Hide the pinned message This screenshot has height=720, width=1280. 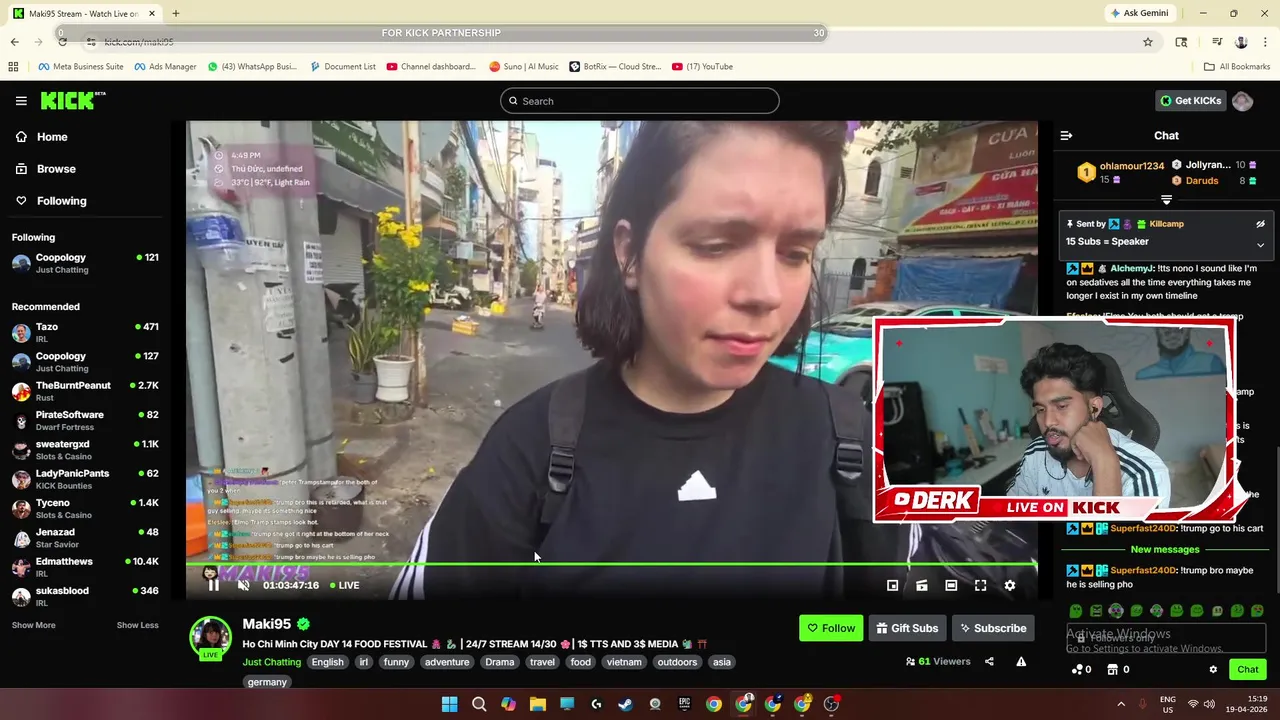coord(1260,224)
